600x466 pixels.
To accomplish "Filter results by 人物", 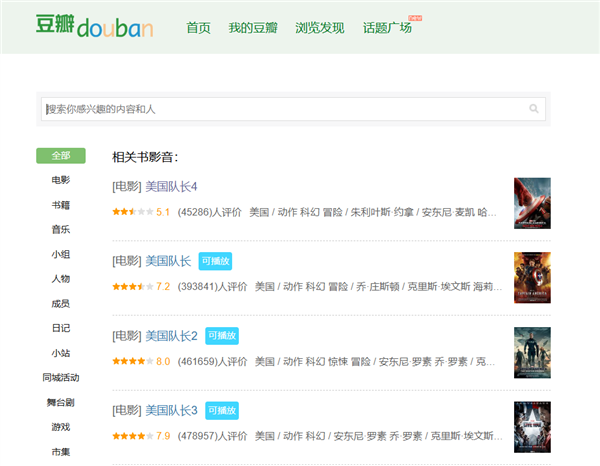I will click(61, 279).
